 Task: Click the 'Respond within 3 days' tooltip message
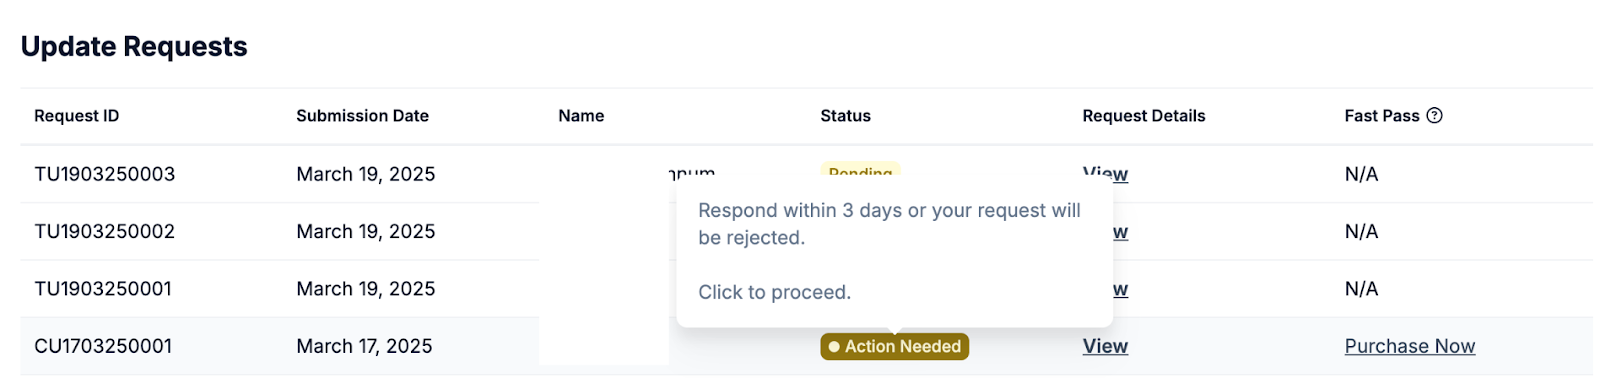coord(889,224)
